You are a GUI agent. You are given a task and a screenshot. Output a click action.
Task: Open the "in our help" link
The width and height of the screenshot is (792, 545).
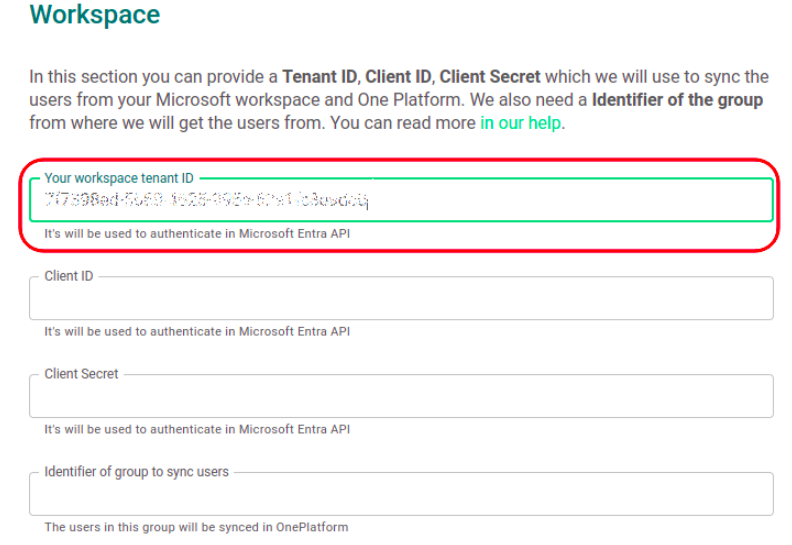pos(521,124)
